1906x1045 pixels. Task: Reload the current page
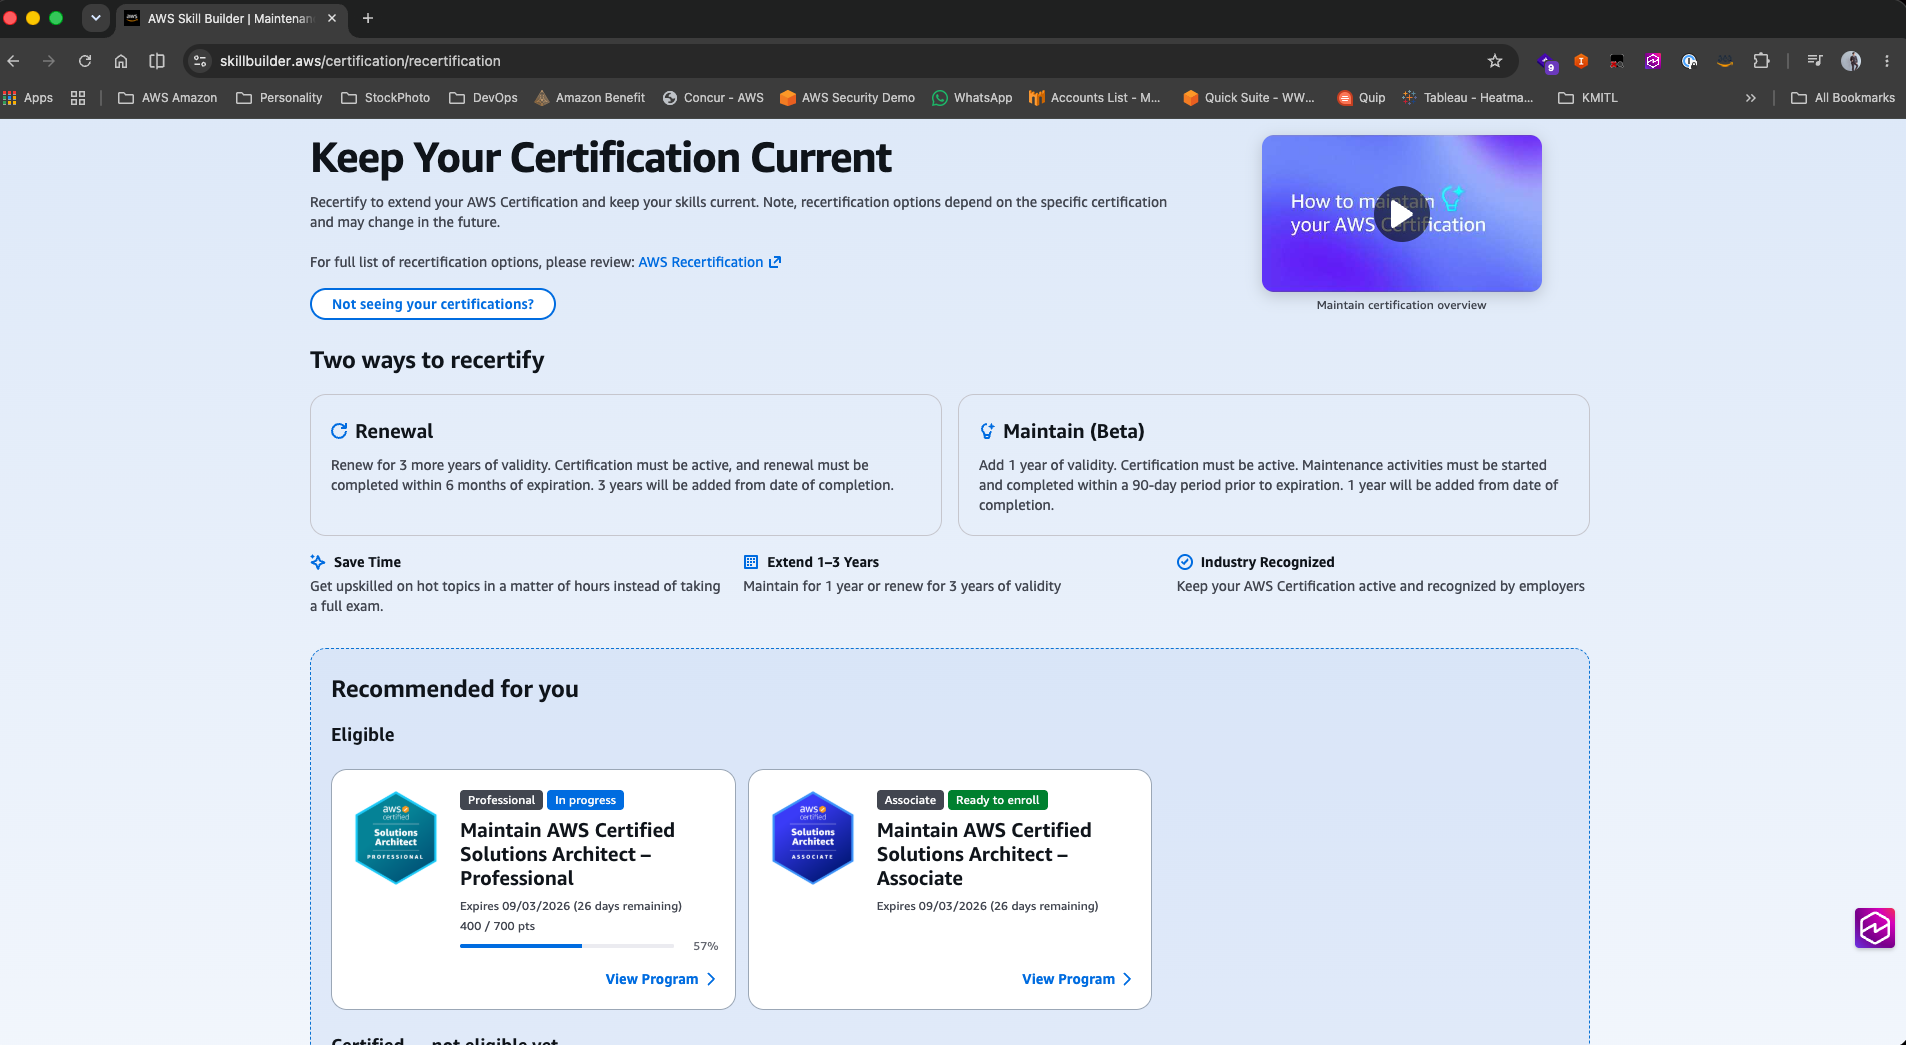click(x=85, y=61)
